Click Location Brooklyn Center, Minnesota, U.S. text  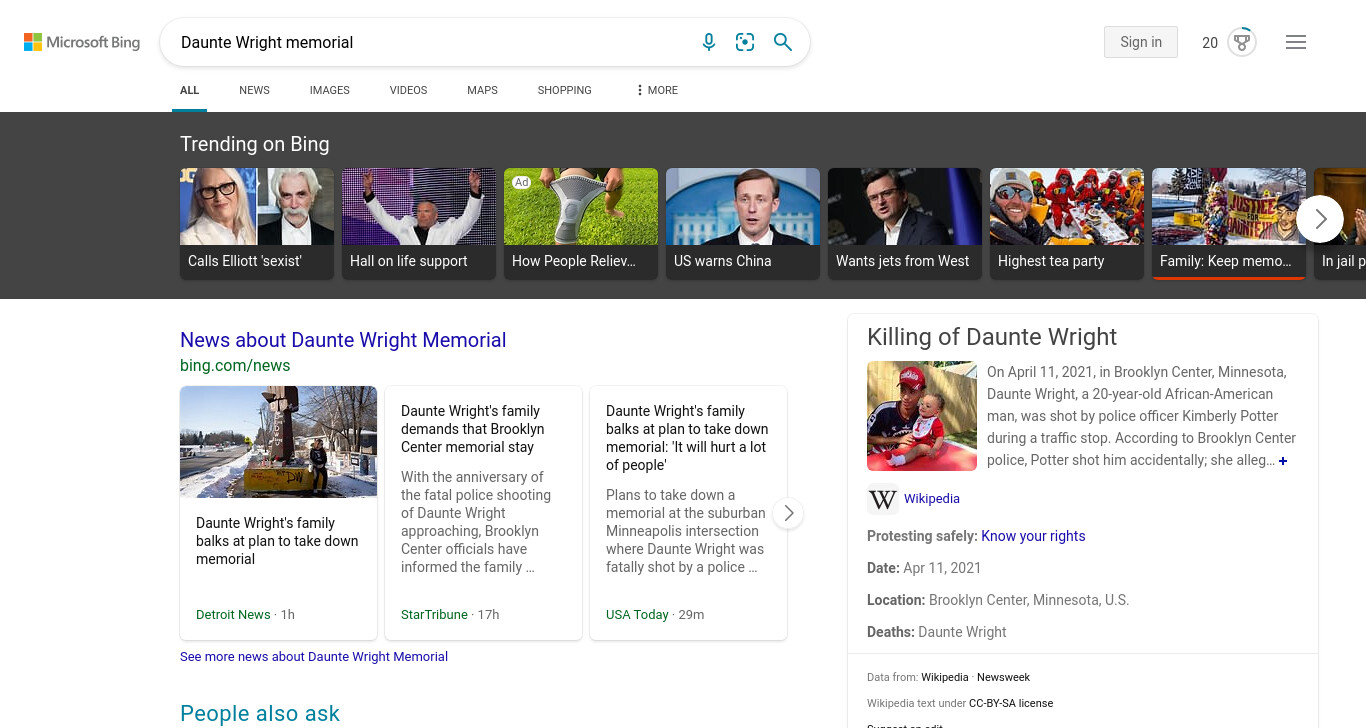click(x=998, y=600)
